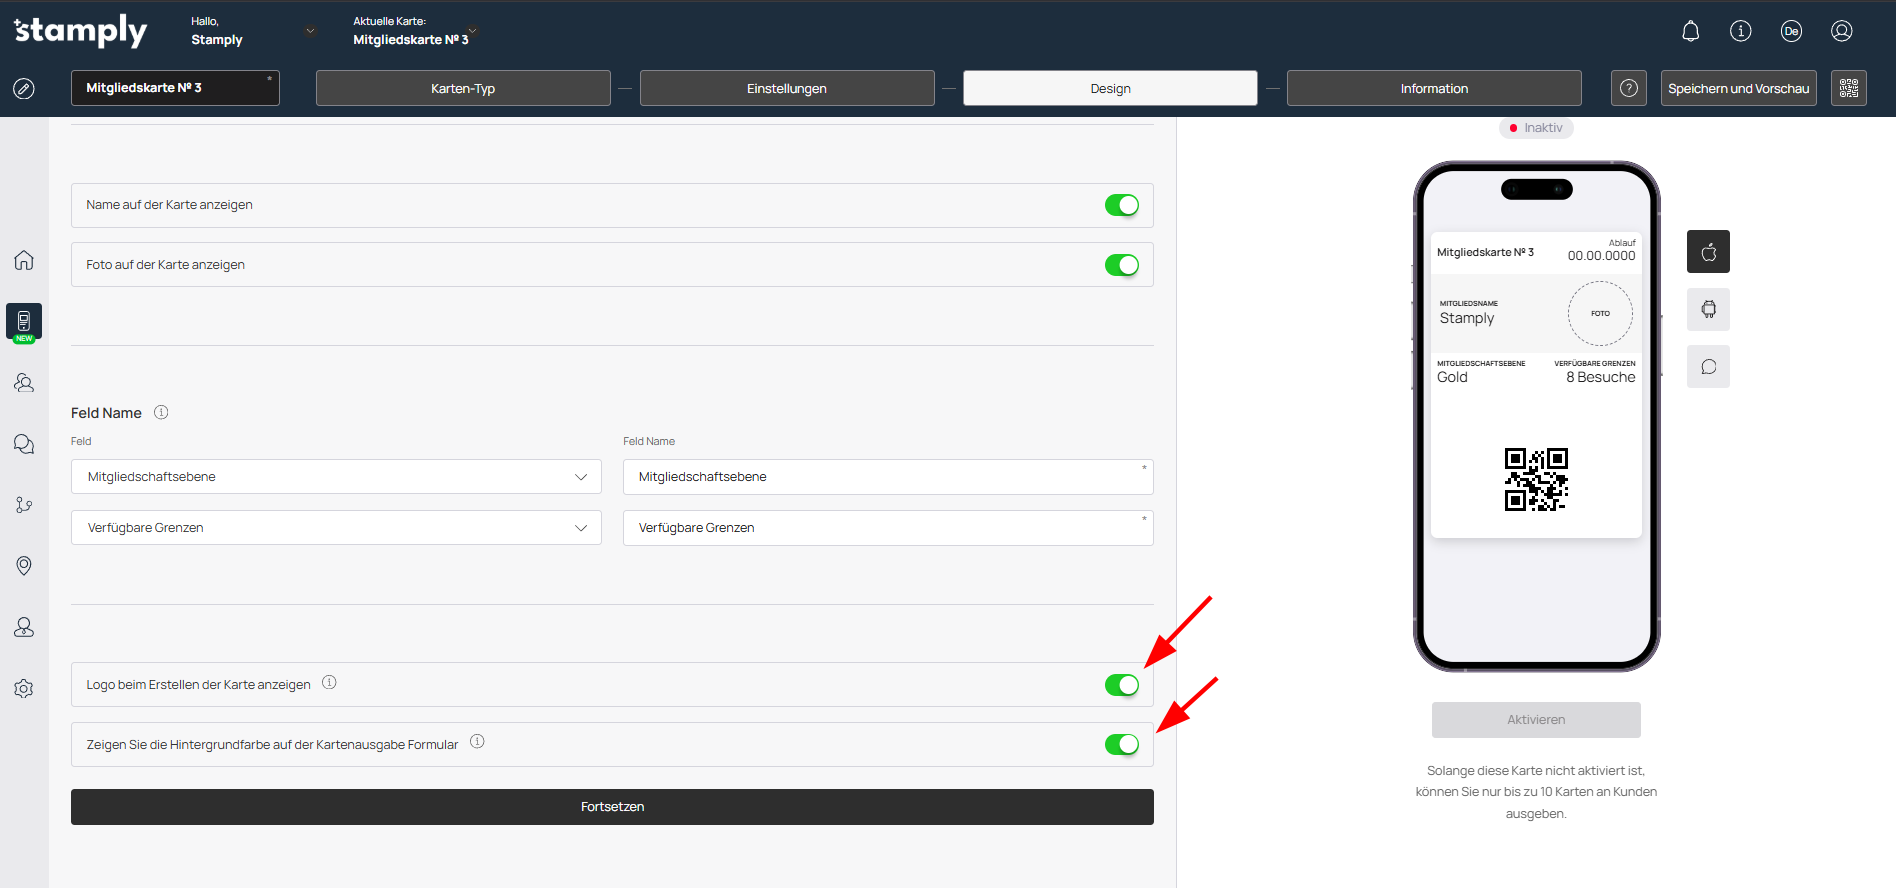The width and height of the screenshot is (1896, 888).
Task: Open the QR code icon button
Action: pos(1848,88)
